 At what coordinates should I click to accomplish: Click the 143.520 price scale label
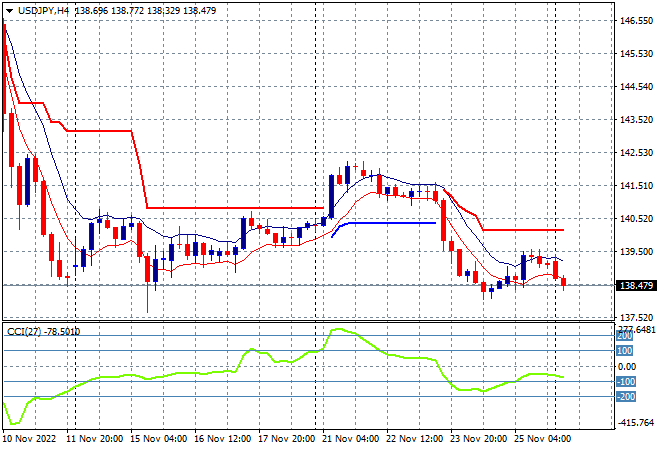[x=636, y=120]
